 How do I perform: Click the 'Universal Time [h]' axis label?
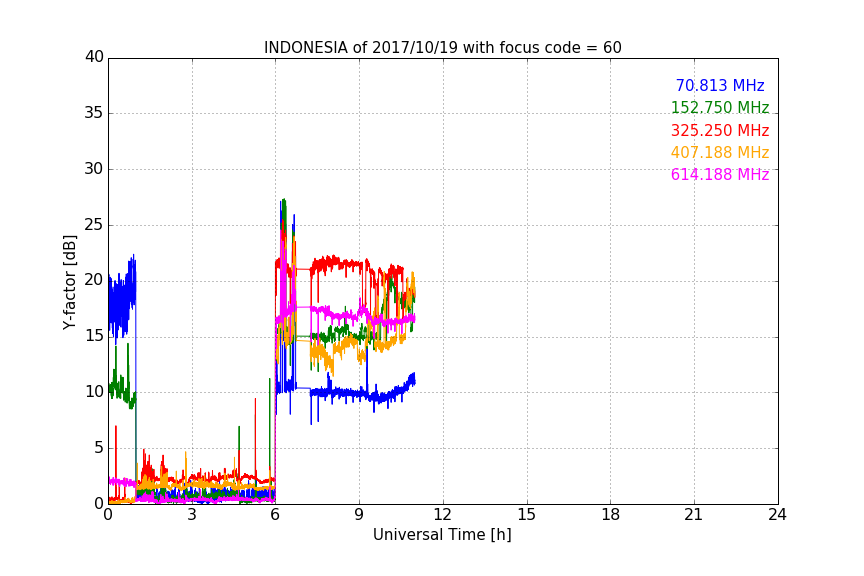tap(442, 535)
